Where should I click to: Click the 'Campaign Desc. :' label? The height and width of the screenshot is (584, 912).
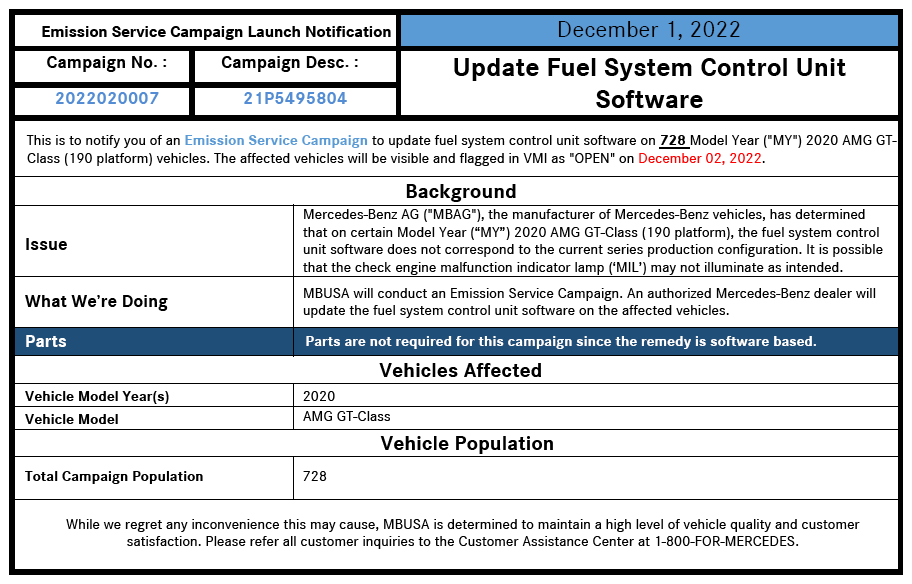coord(290,63)
